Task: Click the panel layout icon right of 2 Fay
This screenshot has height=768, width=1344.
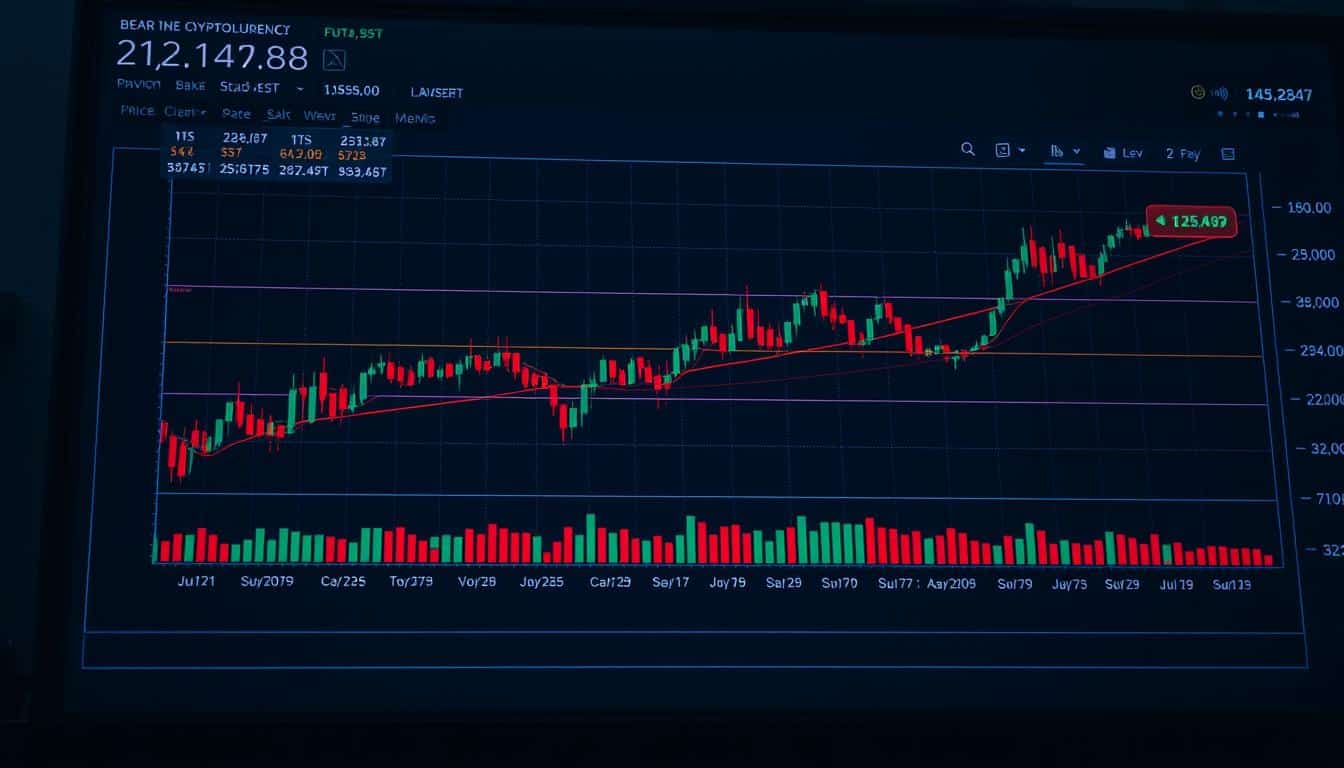Action: pyautogui.click(x=1228, y=154)
